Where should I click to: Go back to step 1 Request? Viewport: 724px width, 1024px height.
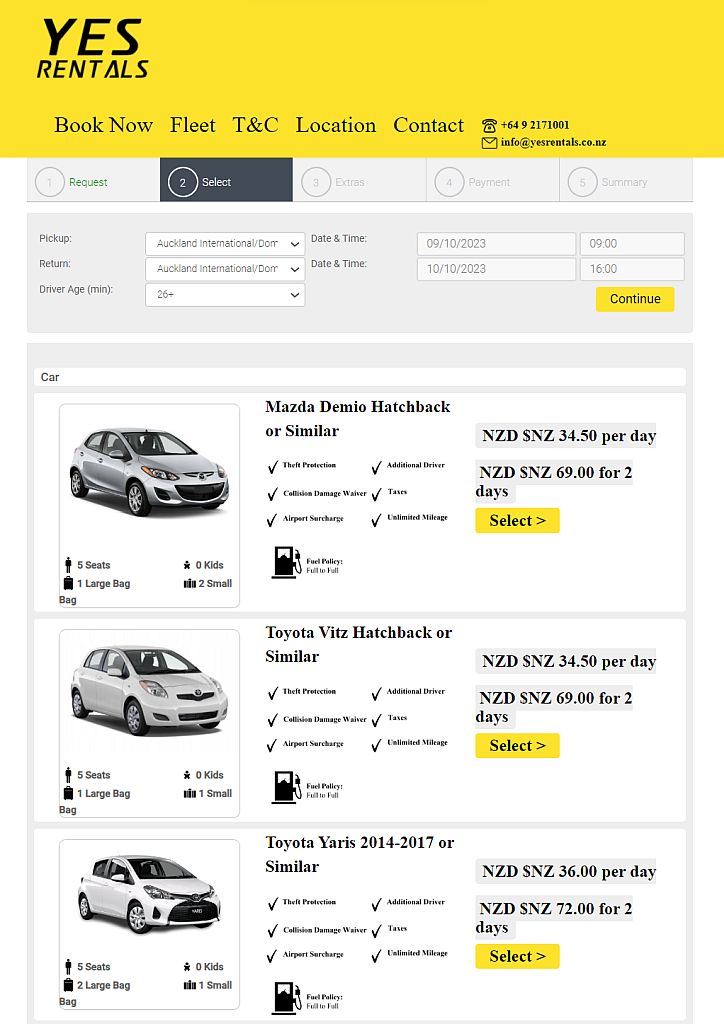(93, 182)
